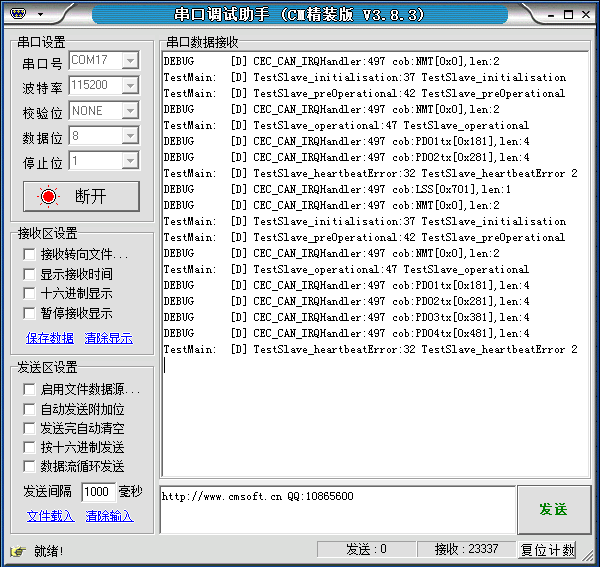Click the first TestSlave_operational:47 log line
The image size is (600, 567).
point(346,125)
